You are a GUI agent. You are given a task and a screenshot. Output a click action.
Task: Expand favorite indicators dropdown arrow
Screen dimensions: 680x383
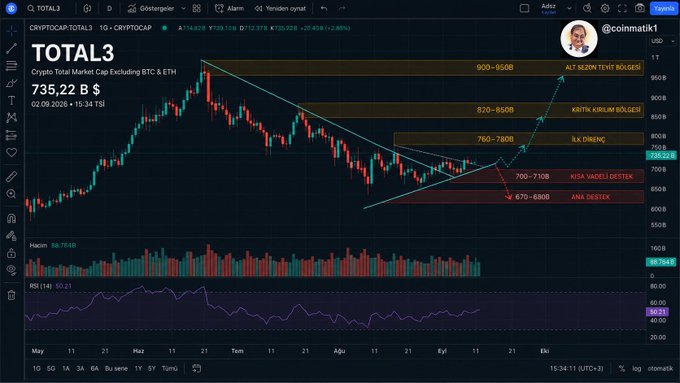pos(183,8)
